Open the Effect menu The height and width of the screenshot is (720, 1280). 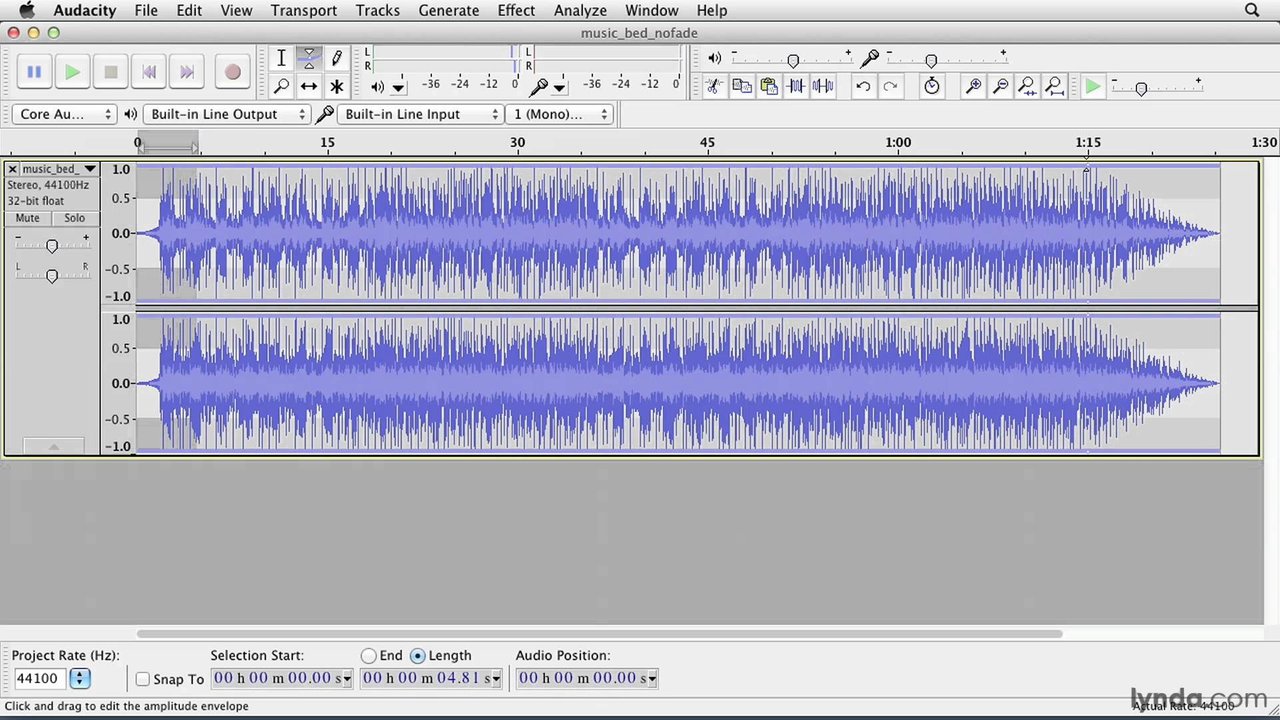point(516,10)
